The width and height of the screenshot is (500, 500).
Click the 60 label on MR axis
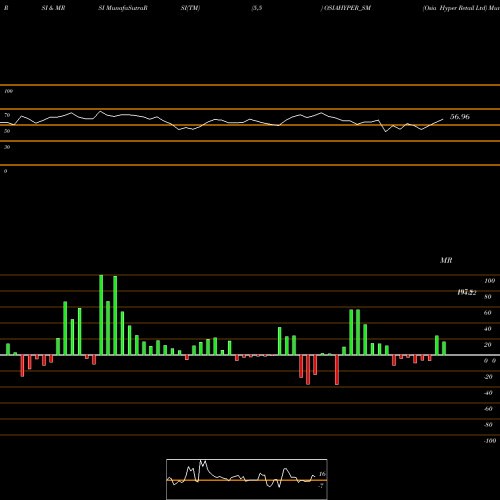[488, 313]
